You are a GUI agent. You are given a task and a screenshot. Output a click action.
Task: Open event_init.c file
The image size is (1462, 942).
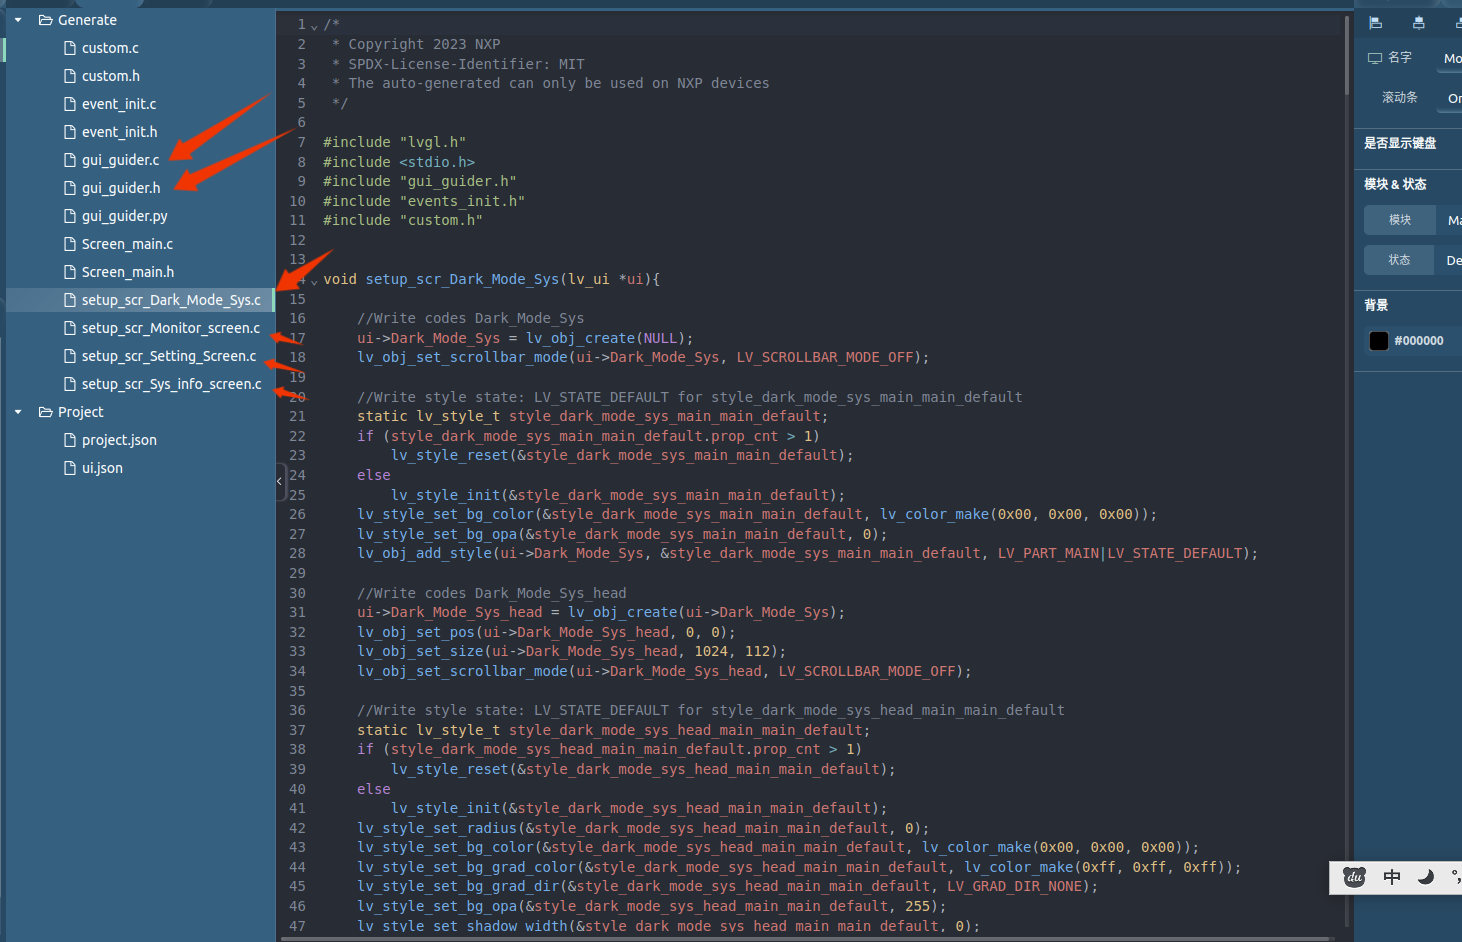(x=119, y=104)
